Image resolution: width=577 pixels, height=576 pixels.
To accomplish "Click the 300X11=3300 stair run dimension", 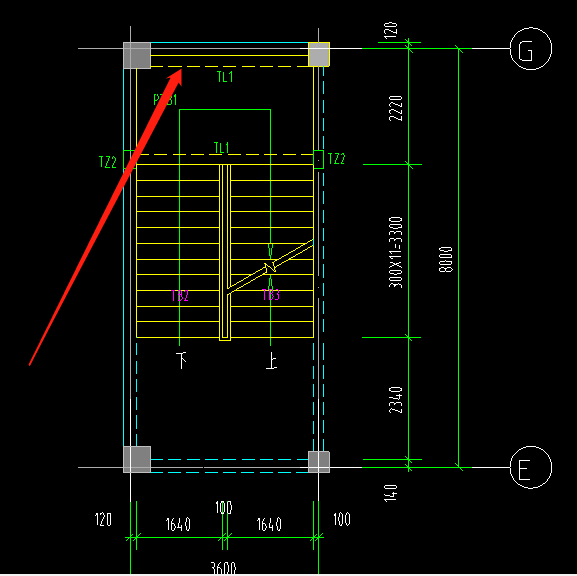I will tap(396, 252).
